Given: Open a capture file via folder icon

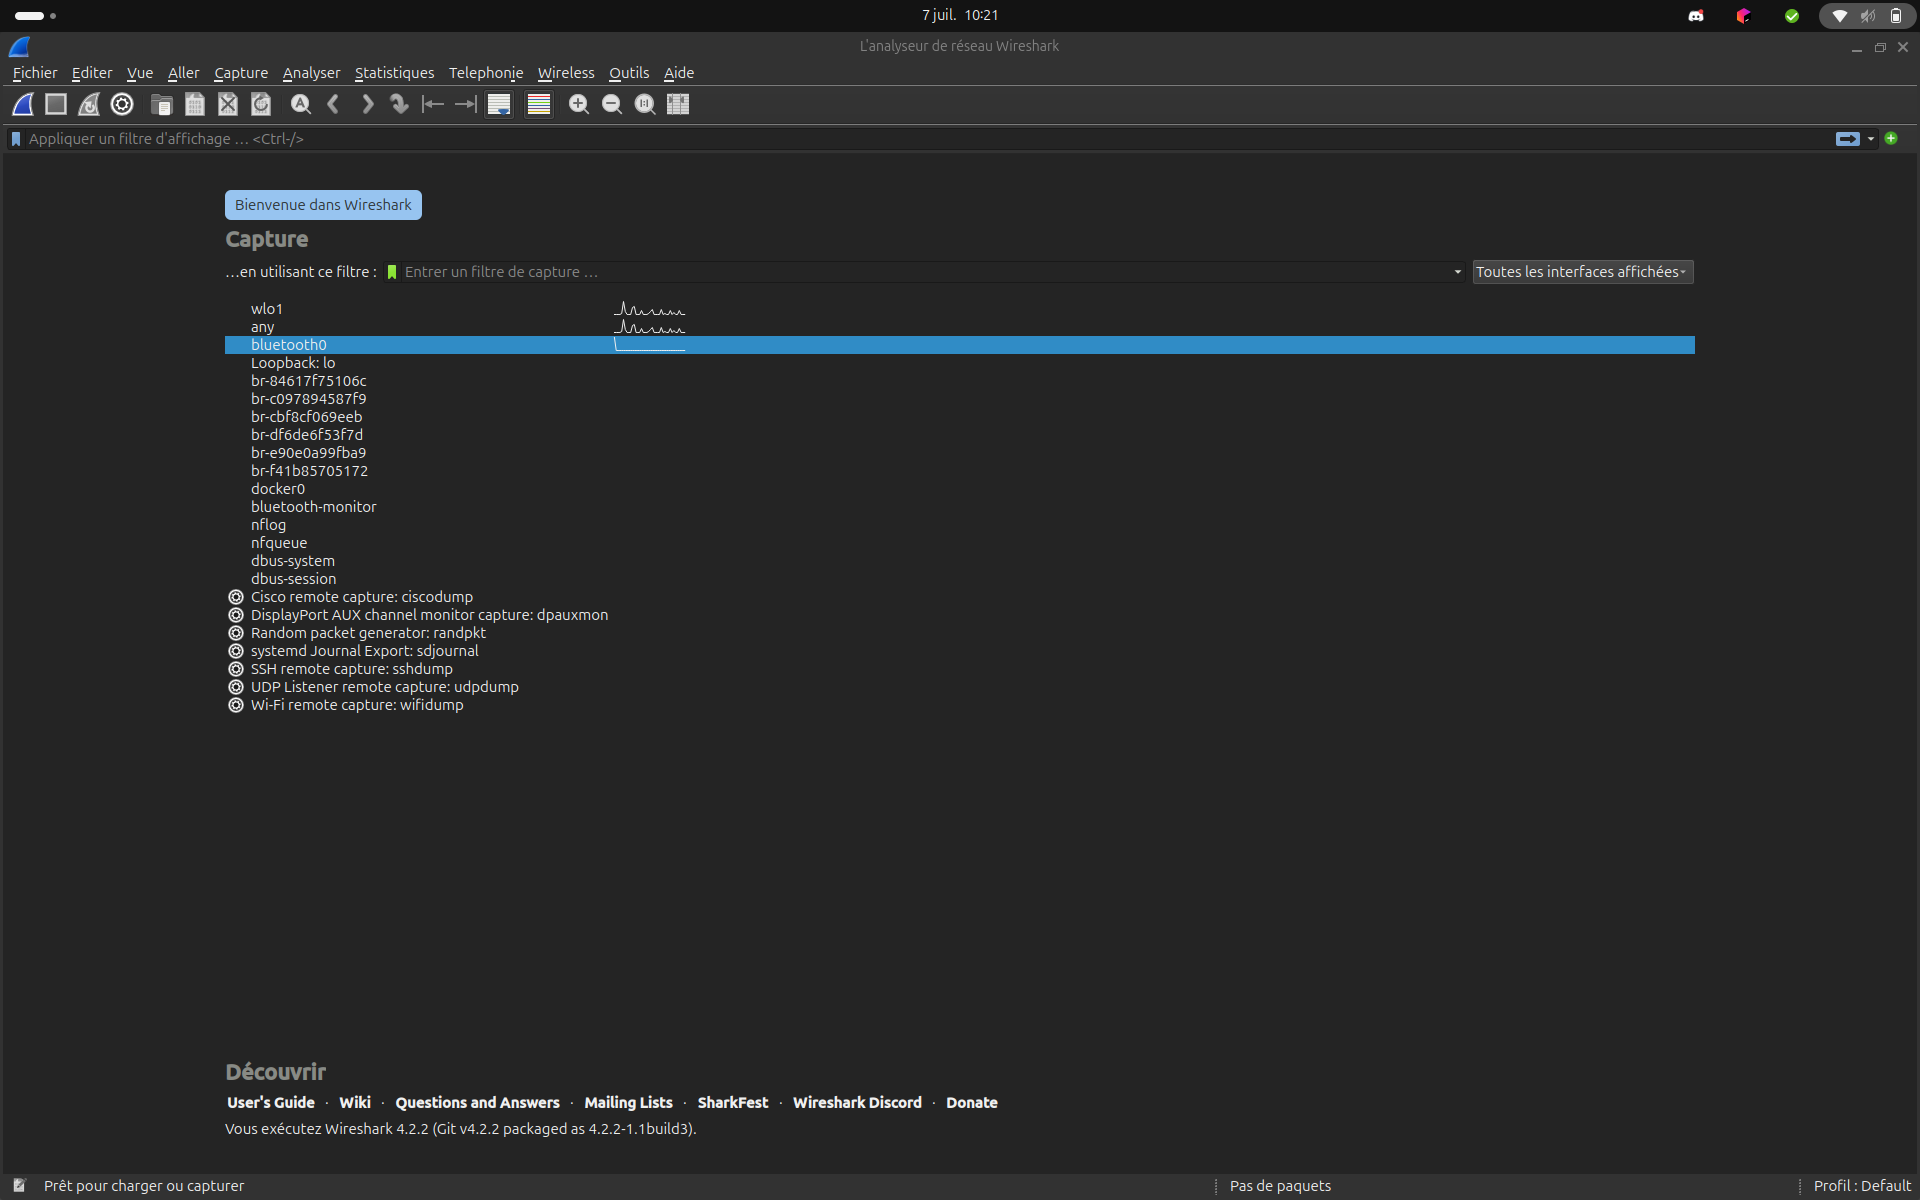Looking at the screenshot, I should pyautogui.click(x=161, y=104).
